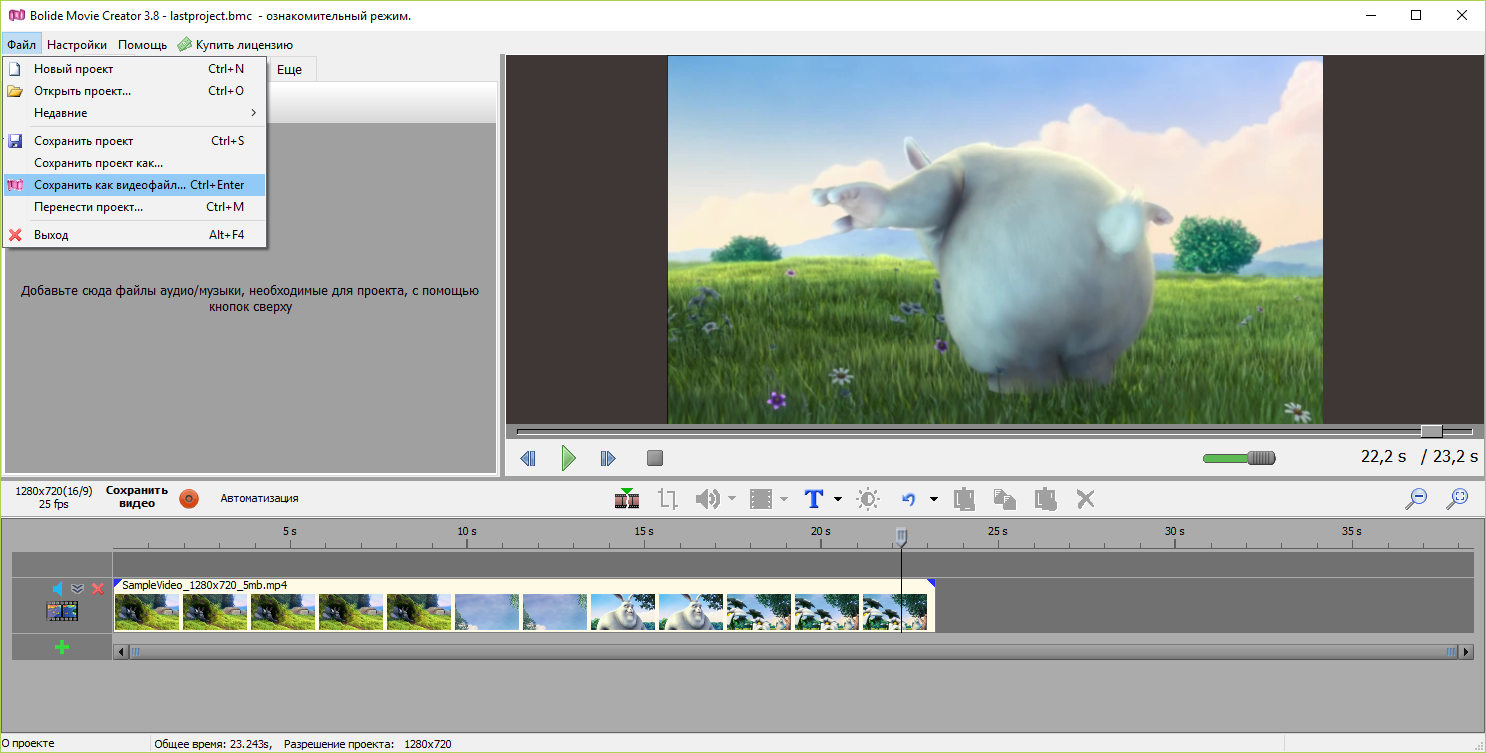Click the video preview image
Image resolution: width=1486 pixels, height=753 pixels.
(995, 240)
